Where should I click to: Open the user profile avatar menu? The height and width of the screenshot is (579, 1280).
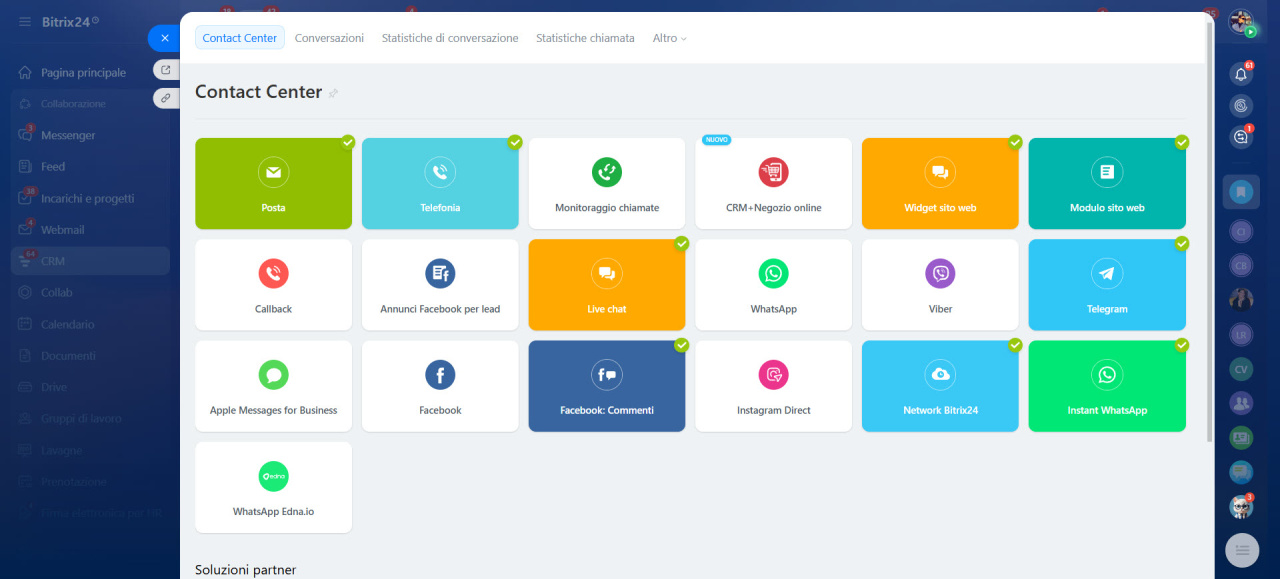coord(1241,22)
